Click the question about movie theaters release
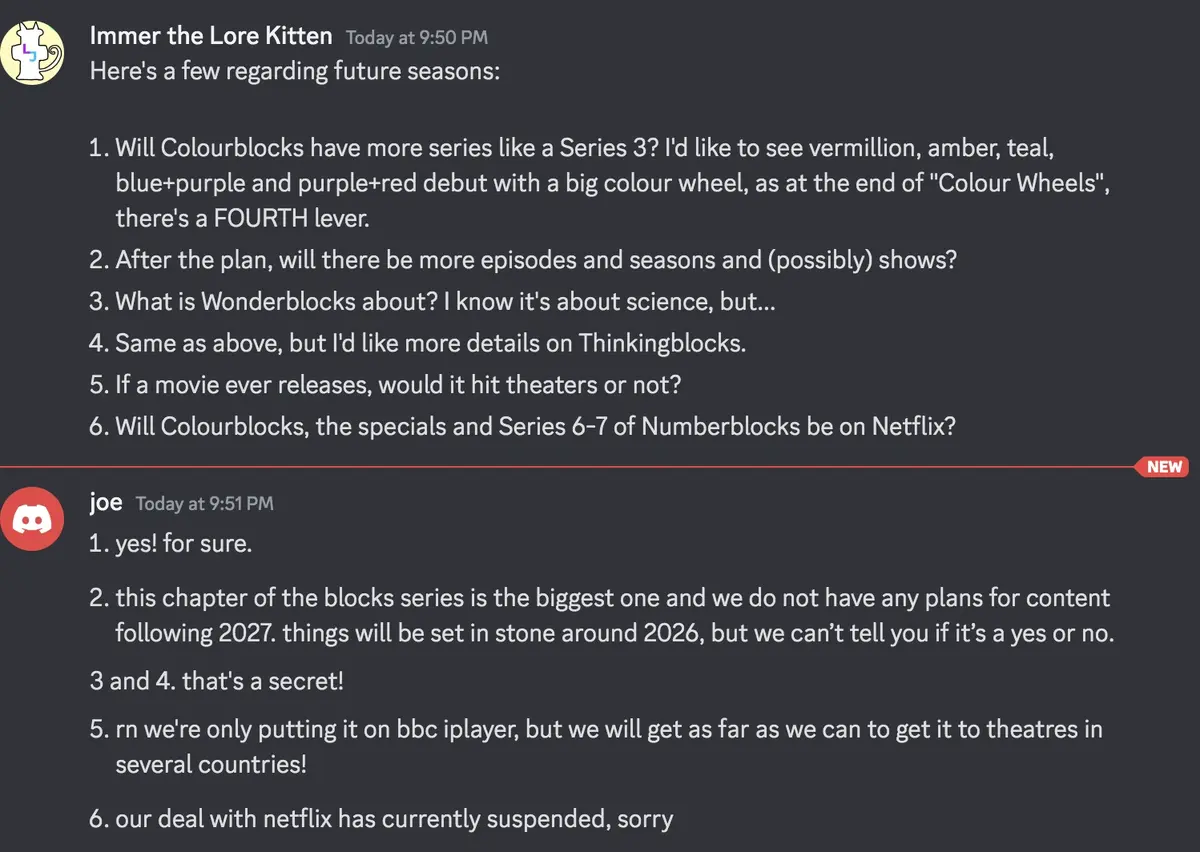The image size is (1200, 852). 395,384
